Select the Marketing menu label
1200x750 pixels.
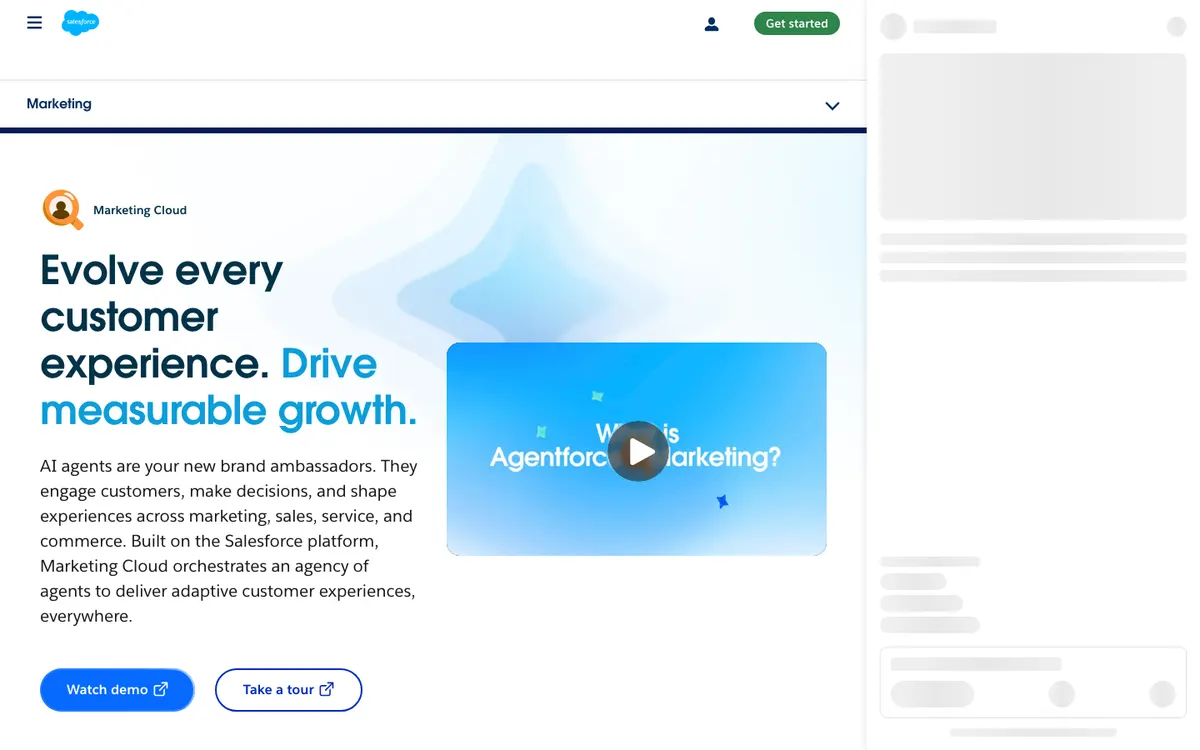tap(59, 104)
